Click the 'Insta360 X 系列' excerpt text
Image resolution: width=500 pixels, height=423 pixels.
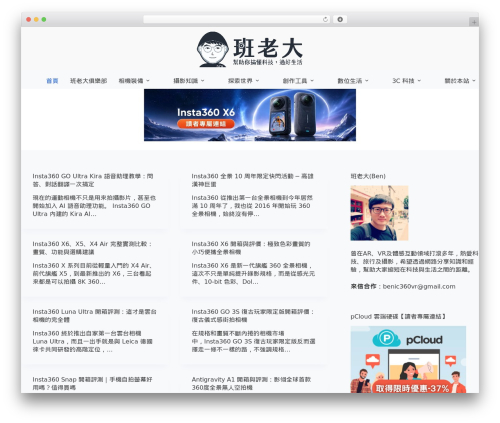click(92, 273)
